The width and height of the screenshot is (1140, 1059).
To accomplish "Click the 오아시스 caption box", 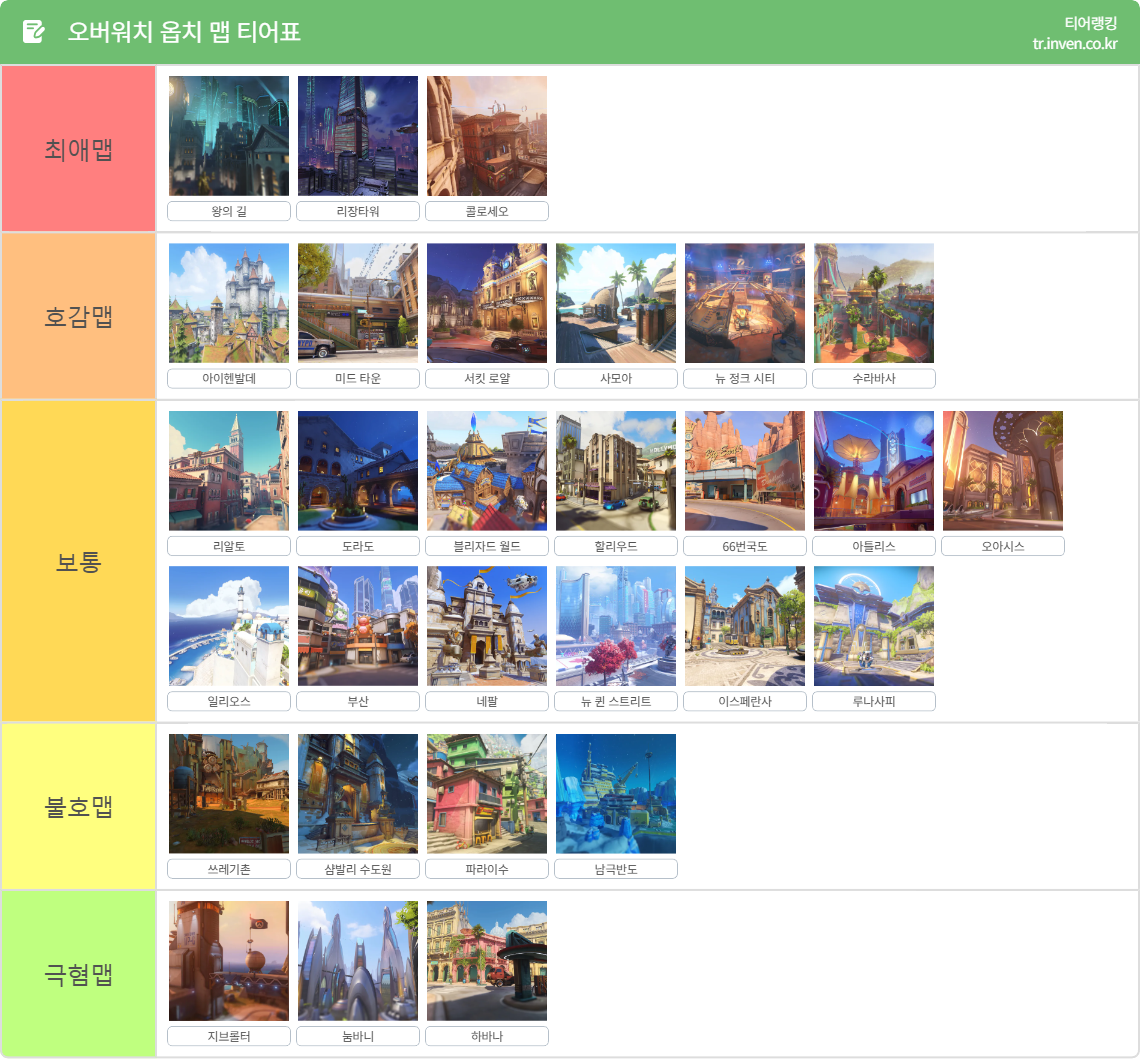I will pyautogui.click(x=1003, y=547).
